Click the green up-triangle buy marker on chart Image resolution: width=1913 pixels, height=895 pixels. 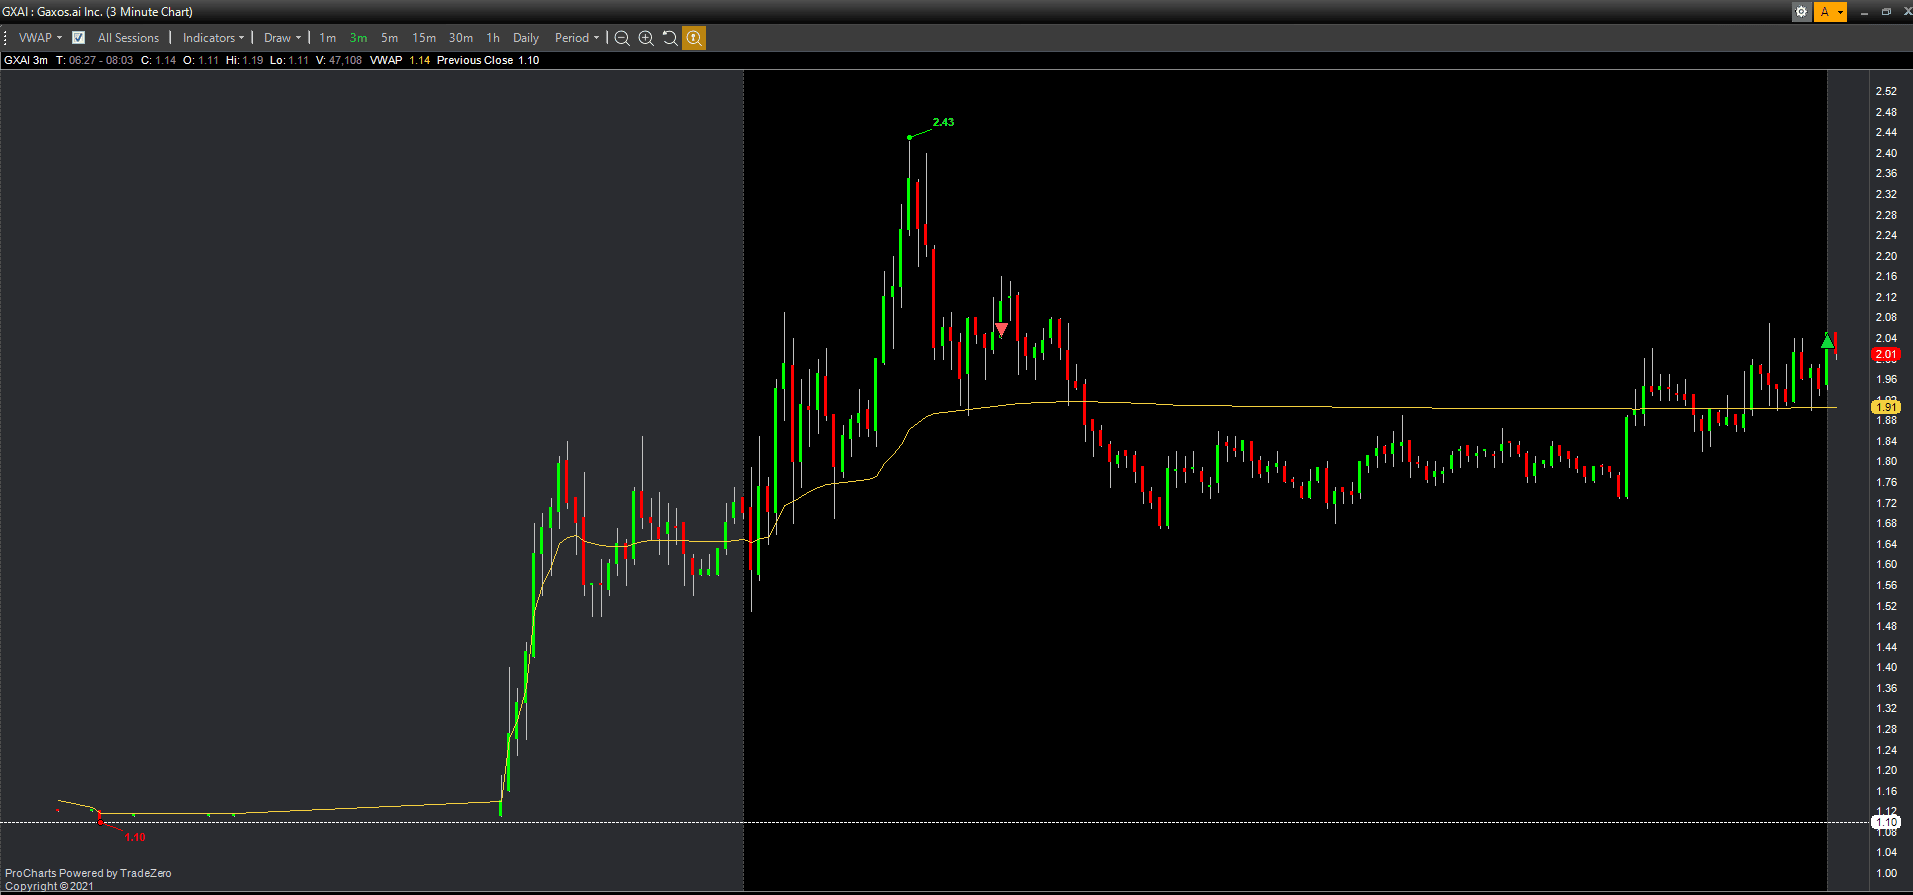click(1828, 342)
